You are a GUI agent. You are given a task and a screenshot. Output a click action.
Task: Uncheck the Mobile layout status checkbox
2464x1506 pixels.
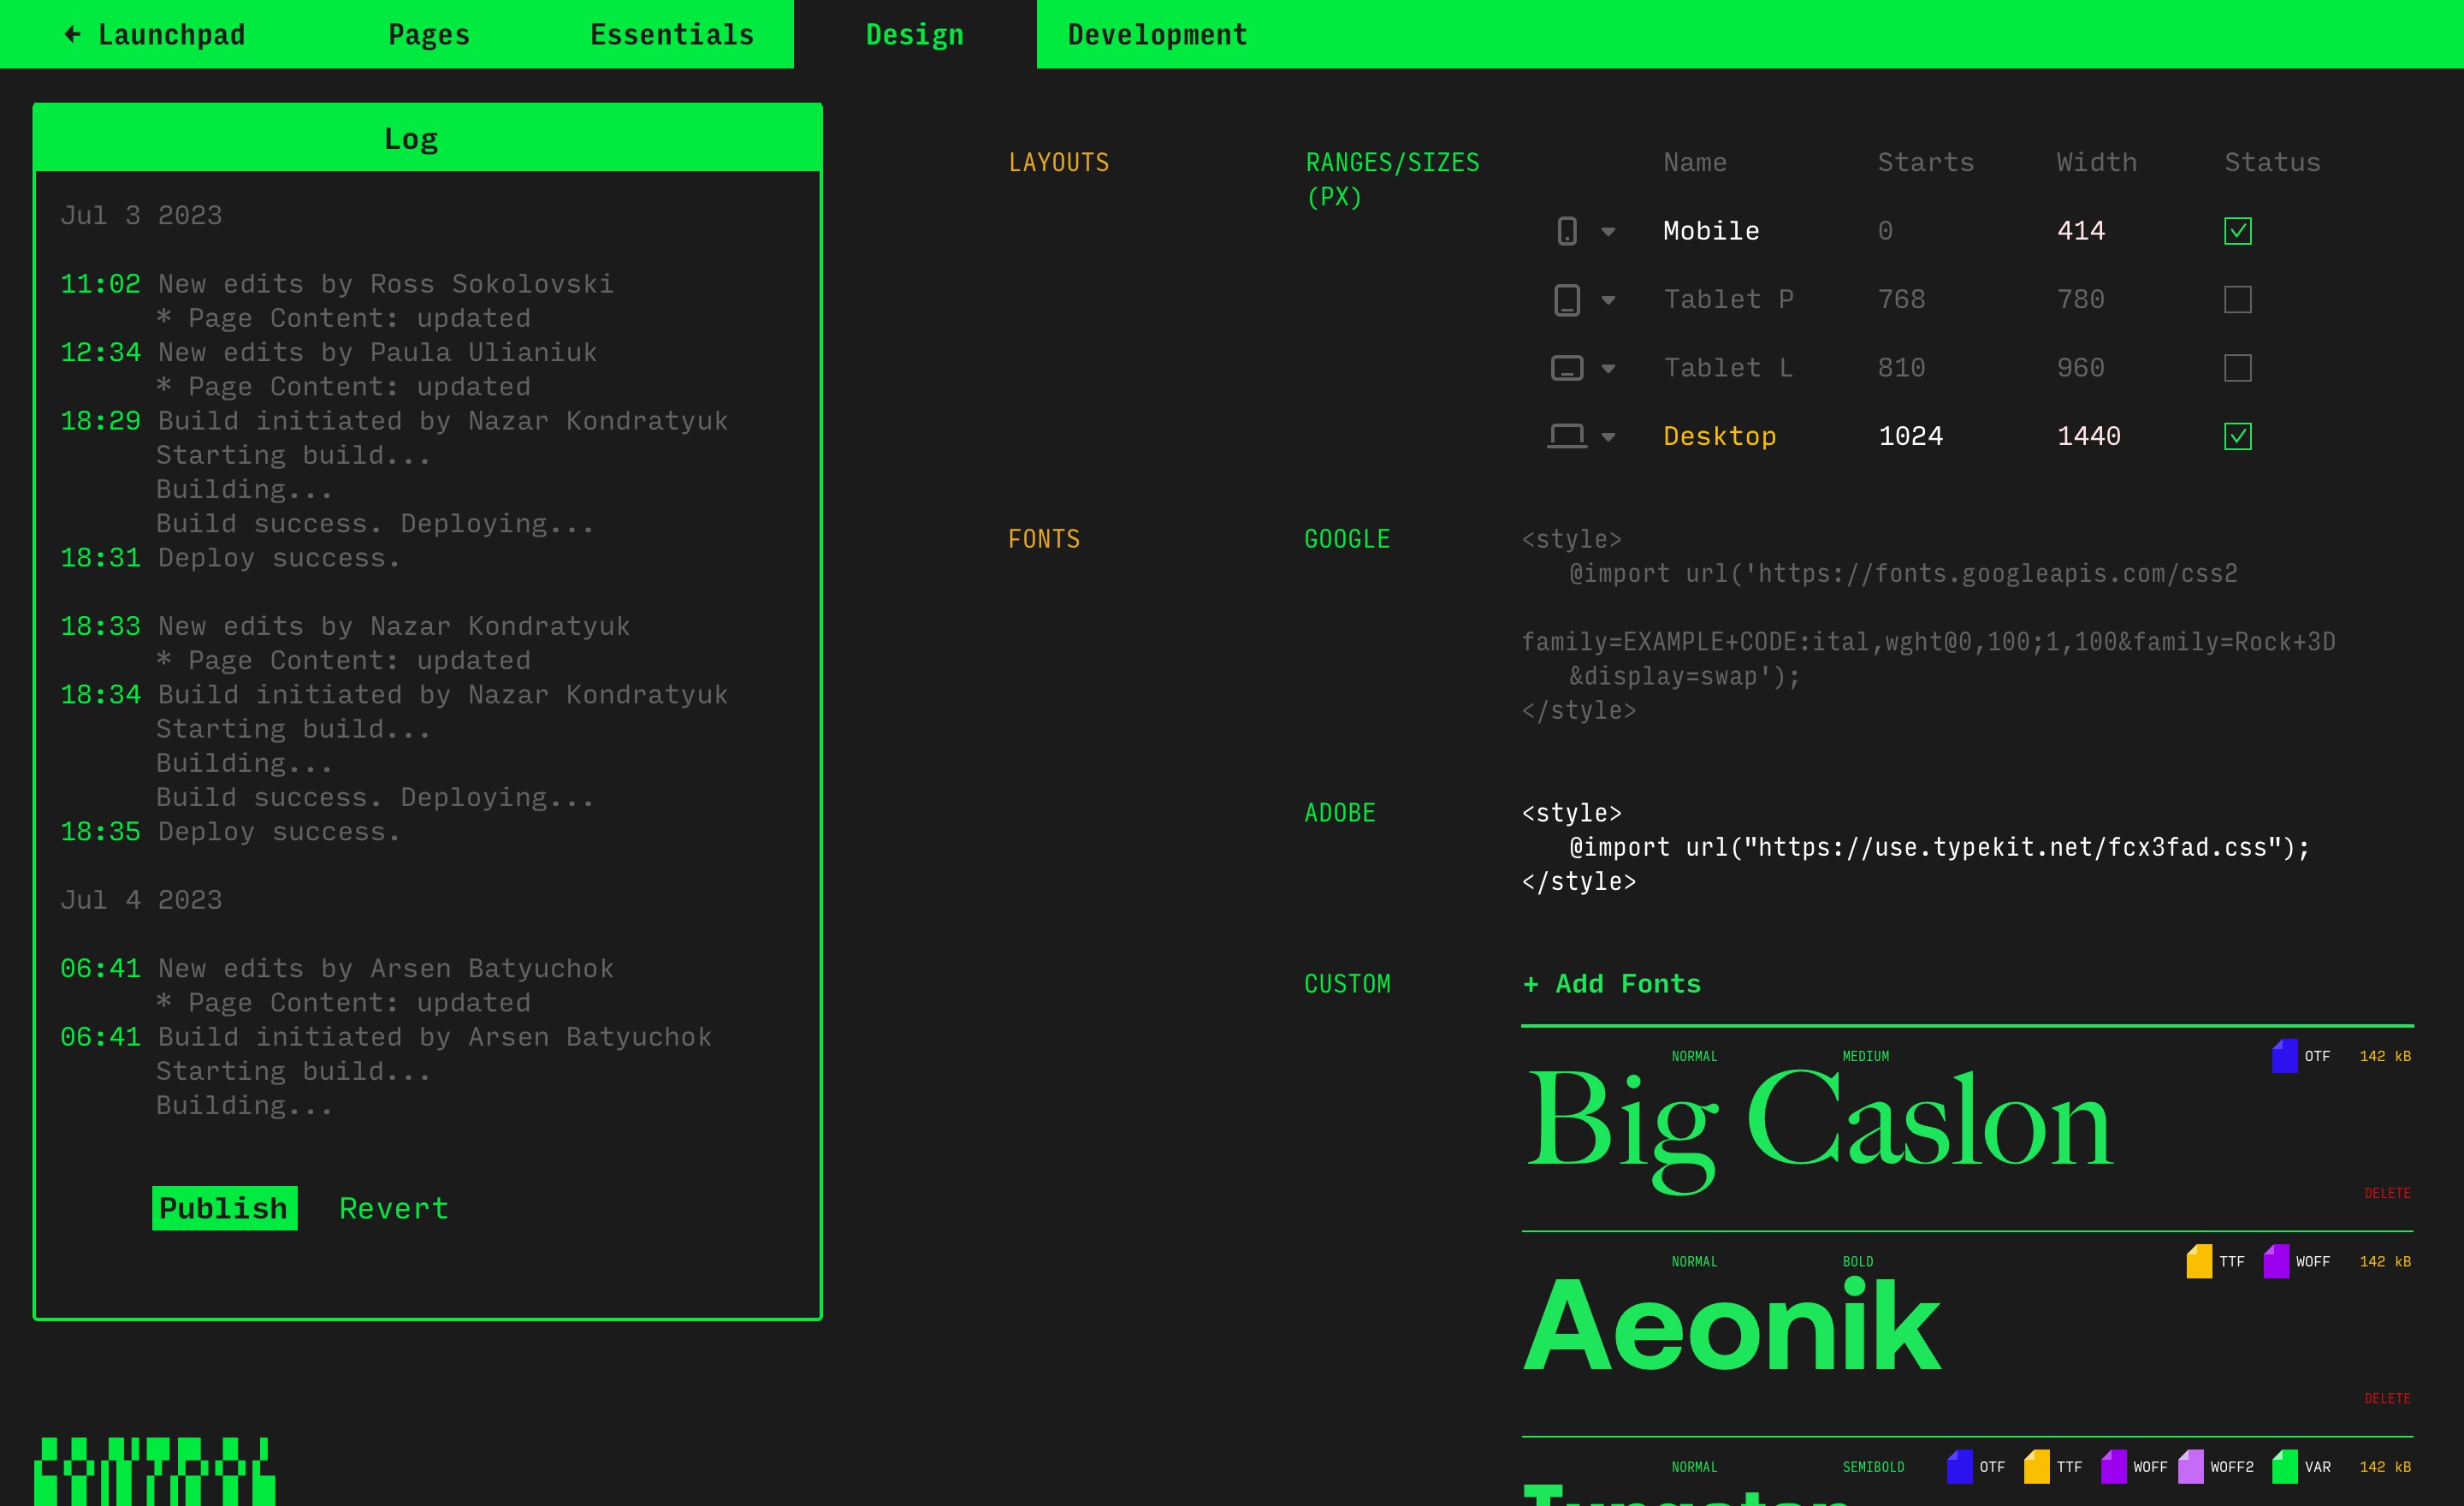pos(2237,231)
